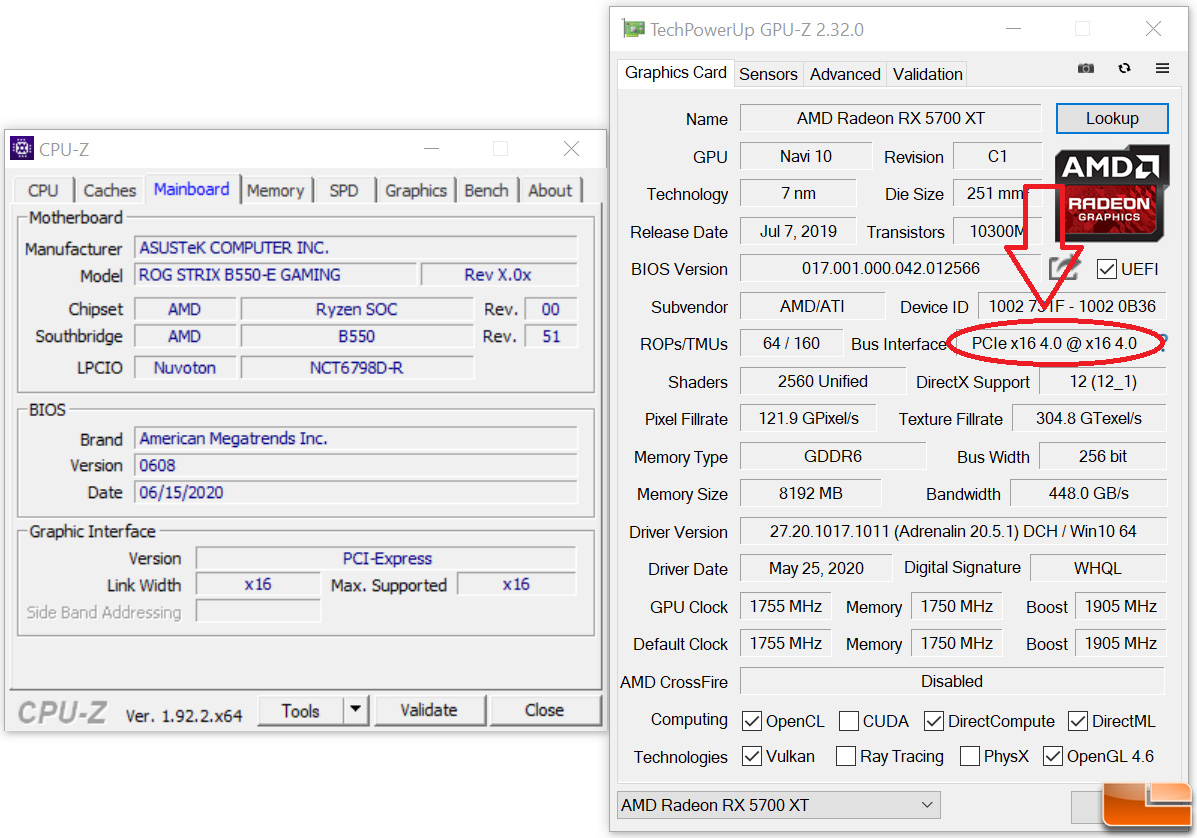The image size is (1197, 838).
Task: Click the LPCIO value NCT6798D-R
Action: point(357,368)
